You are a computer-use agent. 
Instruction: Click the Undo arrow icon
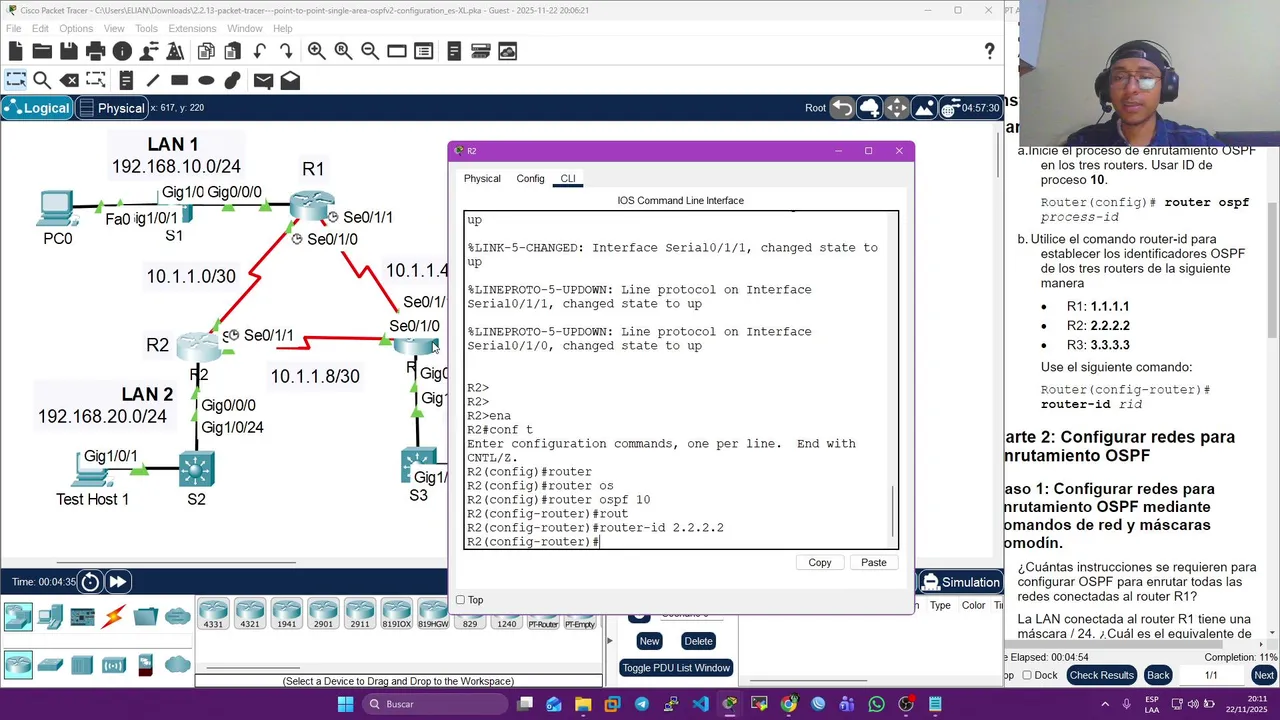click(x=260, y=51)
